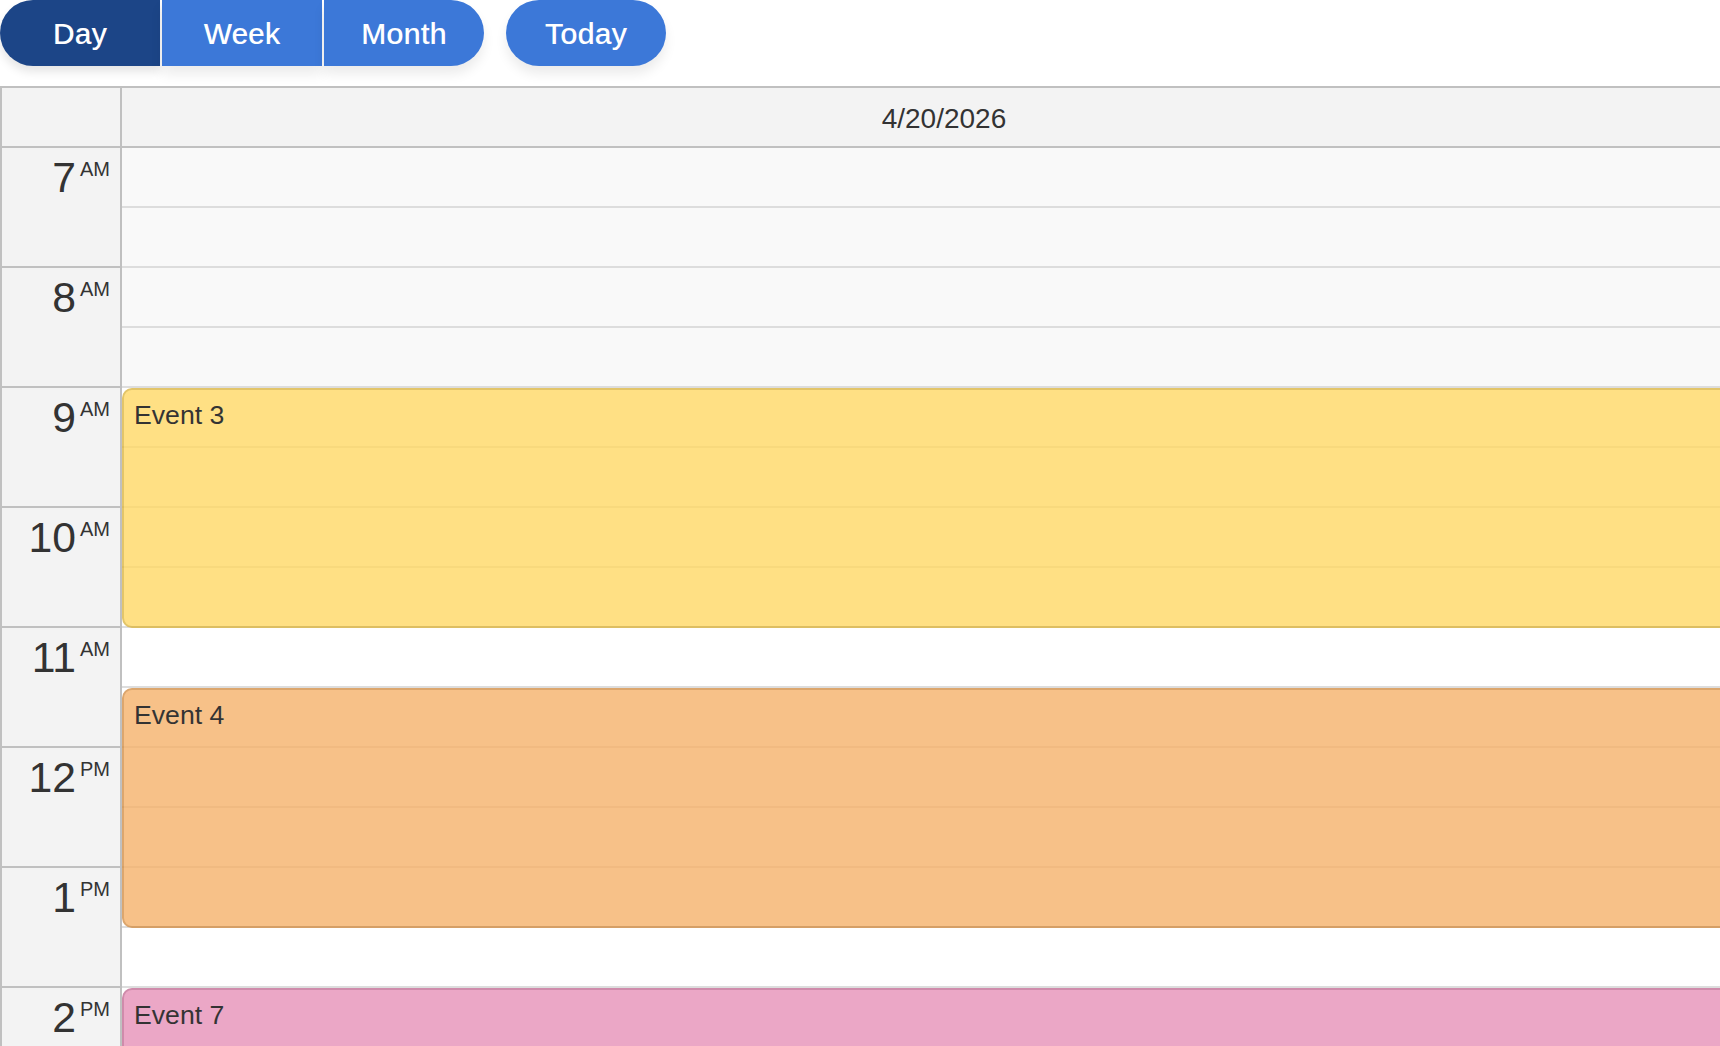Click the empty 8:00 AM time slot
The height and width of the screenshot is (1046, 1720).
[x=921, y=298]
